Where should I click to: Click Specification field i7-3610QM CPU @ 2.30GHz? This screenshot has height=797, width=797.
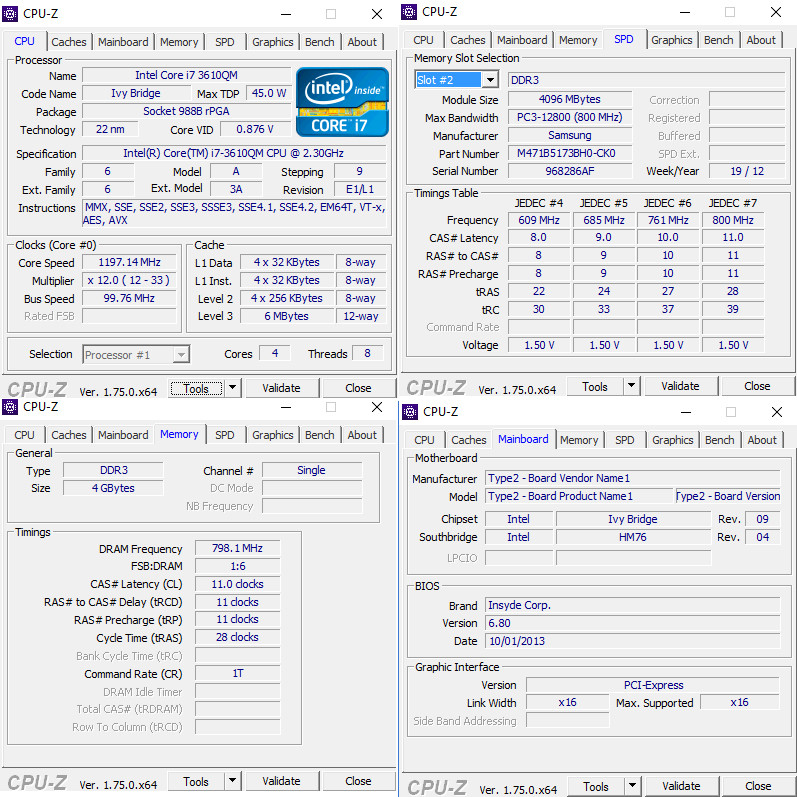click(x=234, y=153)
